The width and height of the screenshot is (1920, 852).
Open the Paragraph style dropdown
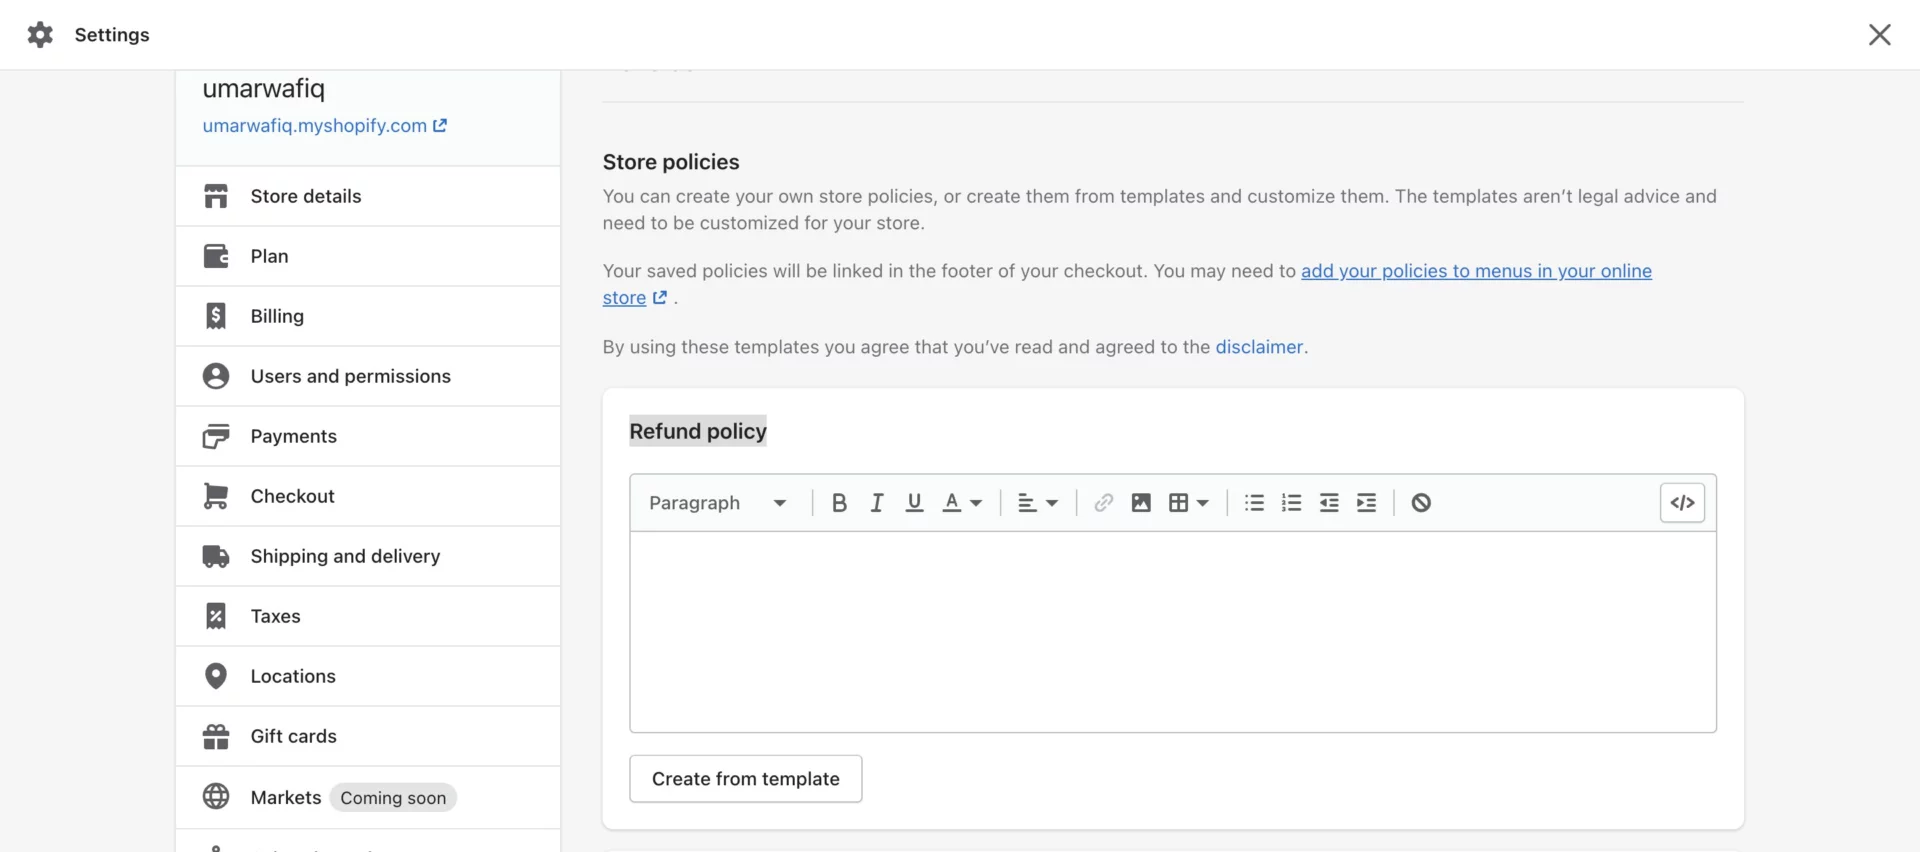718,503
